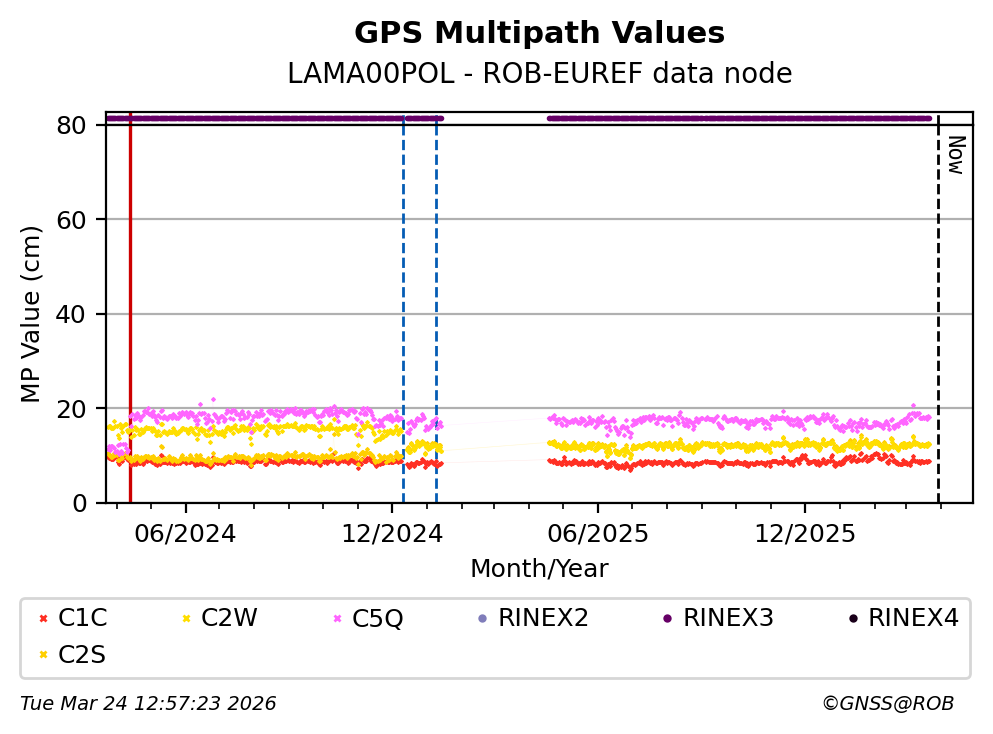The image size is (993, 734).
Task: Click the GPS Multipath Values title
Action: (x=539, y=33)
